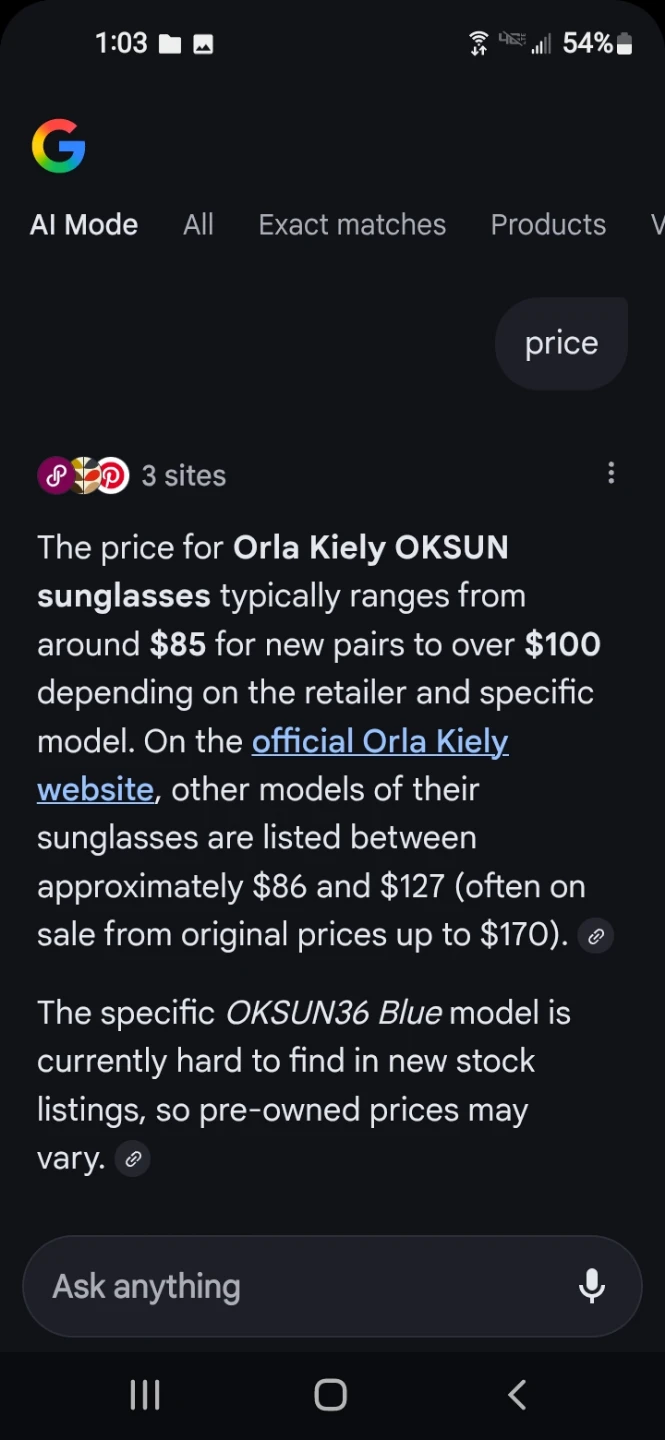Switch to the AI Mode tab
Image resolution: width=665 pixels, height=1440 pixels.
point(84,224)
